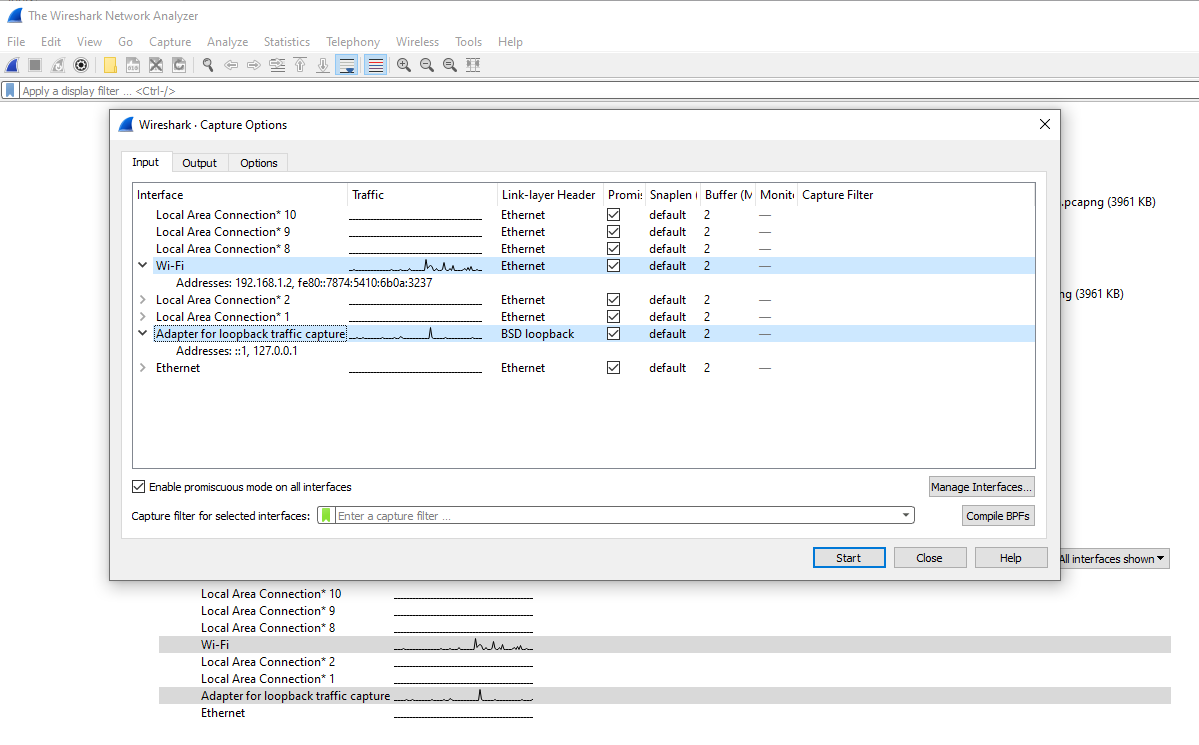
Task: Toggle auto scroll during live capture icon
Action: [347, 65]
